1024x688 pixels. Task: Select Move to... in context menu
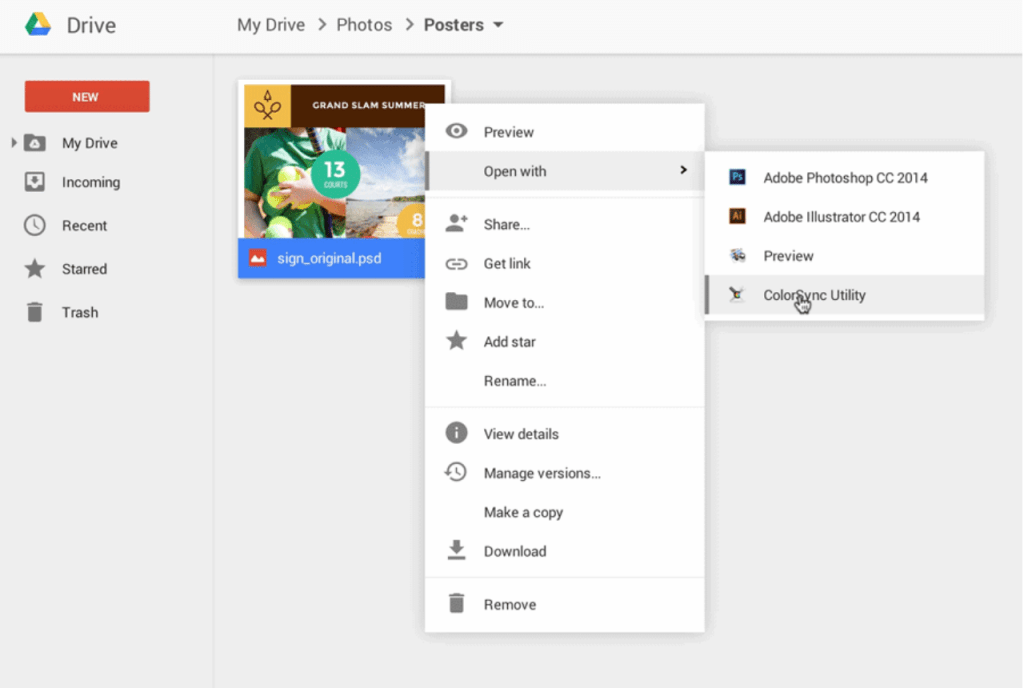(x=513, y=303)
